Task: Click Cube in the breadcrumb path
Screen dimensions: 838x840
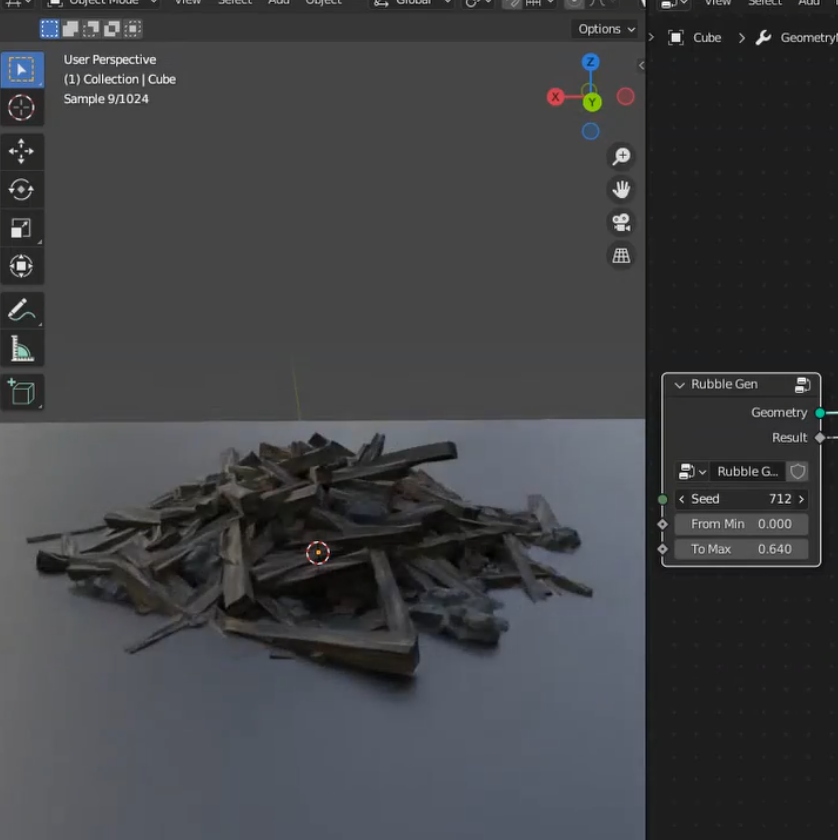Action: [706, 38]
